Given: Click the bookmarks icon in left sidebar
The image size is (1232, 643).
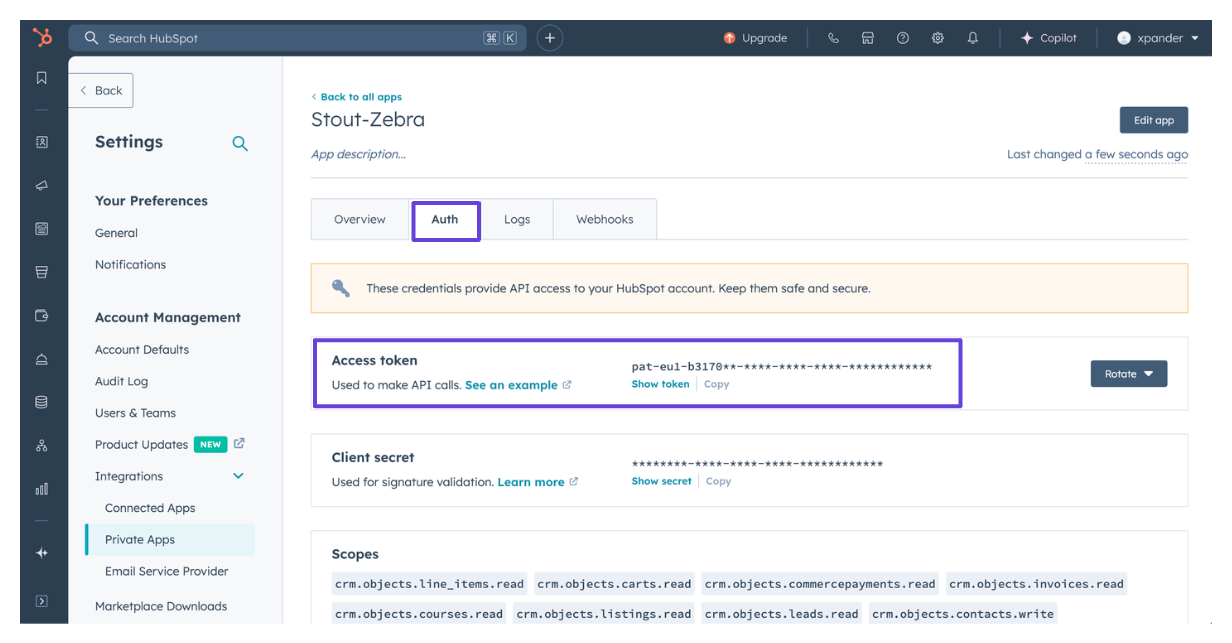Looking at the screenshot, I should (x=42, y=78).
